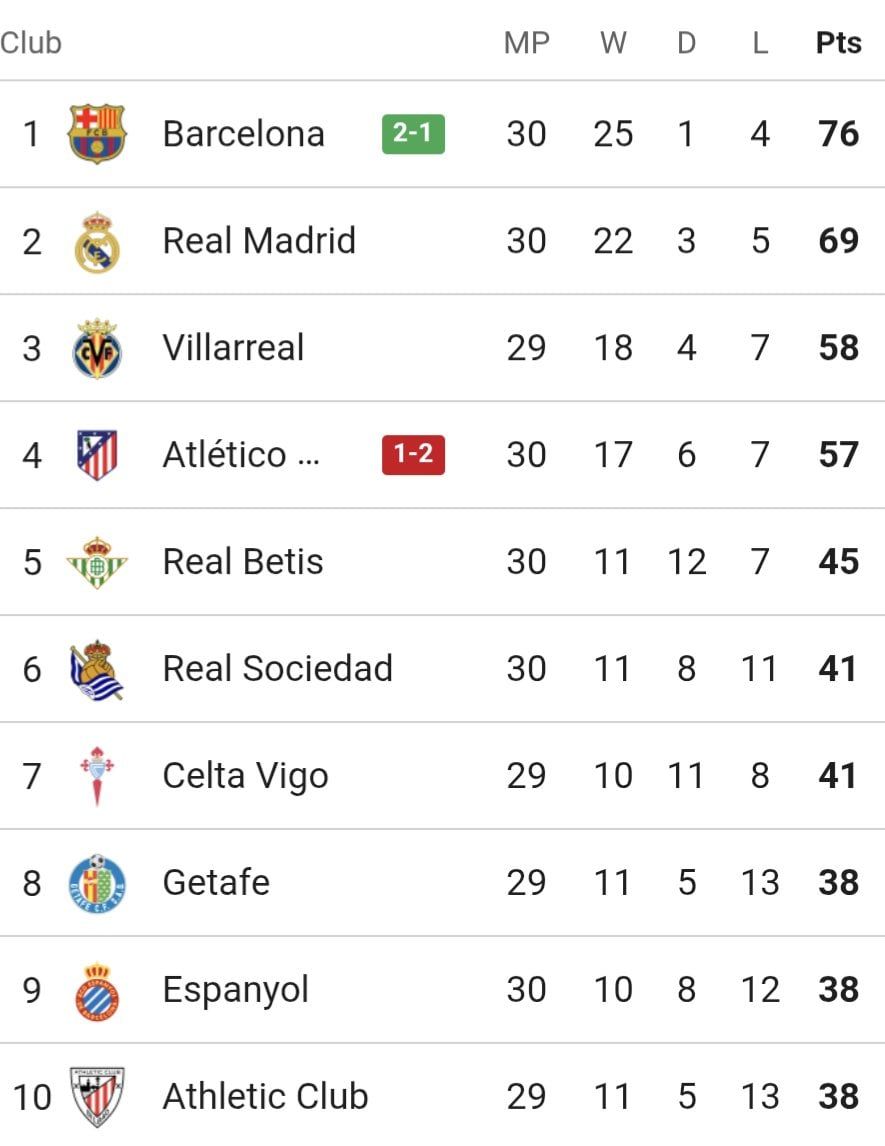Open the Real Madrid team name link
Image resolution: width=885 pixels, height=1146 pixels.
point(259,241)
